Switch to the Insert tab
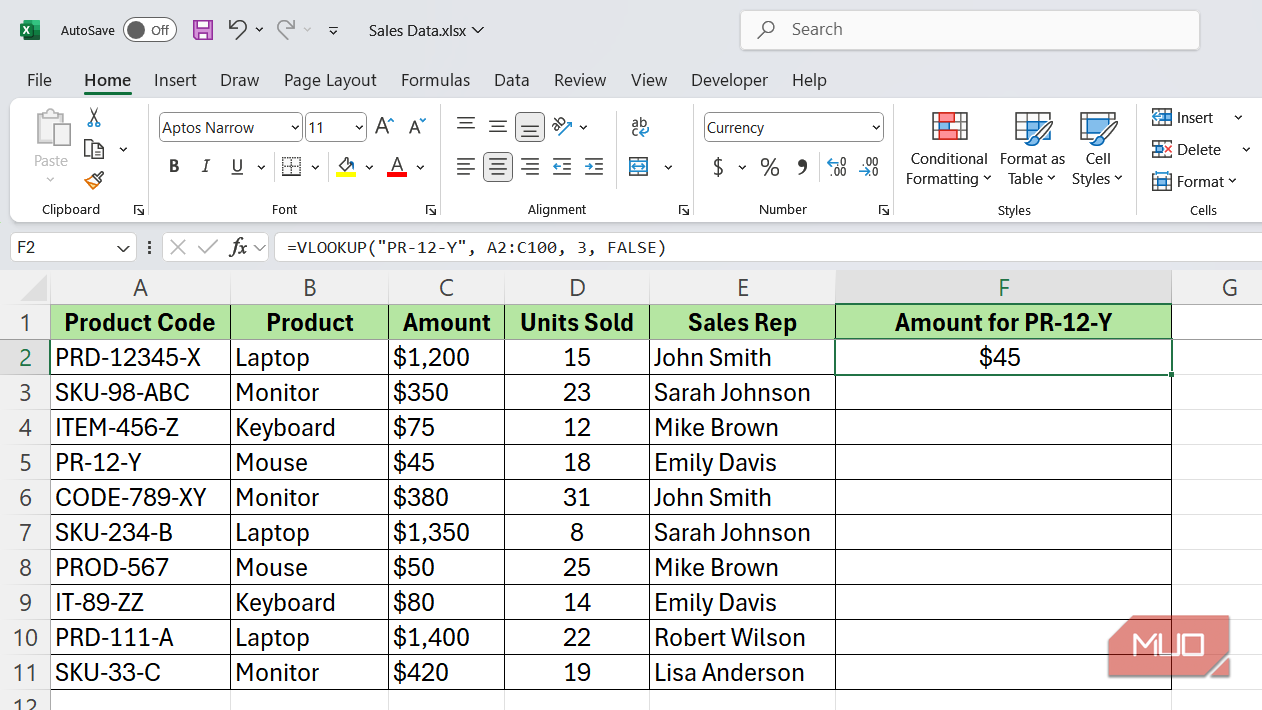Screen dimensions: 1262x710 pos(175,80)
